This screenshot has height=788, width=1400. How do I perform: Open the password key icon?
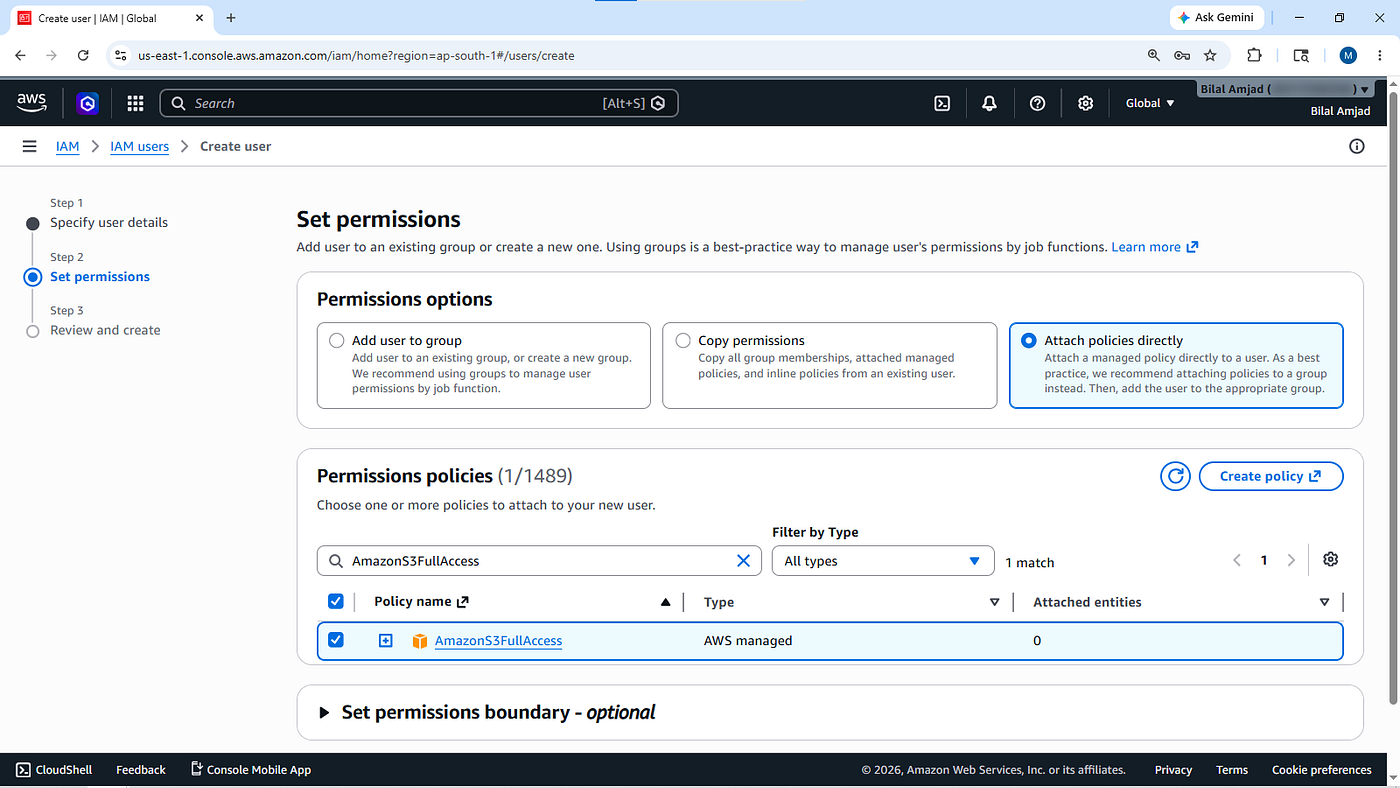click(x=1182, y=55)
